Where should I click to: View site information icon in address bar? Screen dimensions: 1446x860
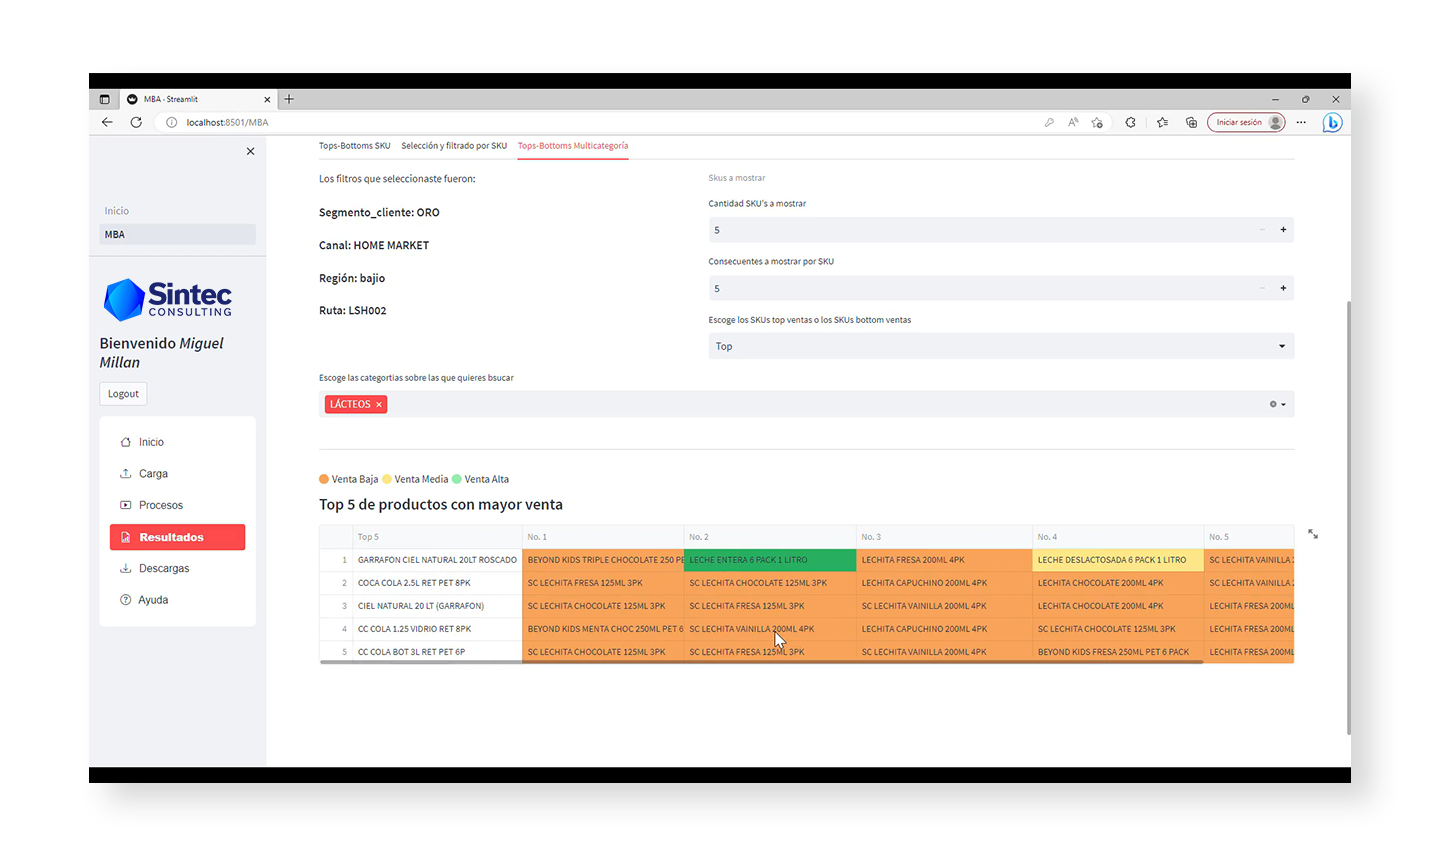pyautogui.click(x=171, y=122)
